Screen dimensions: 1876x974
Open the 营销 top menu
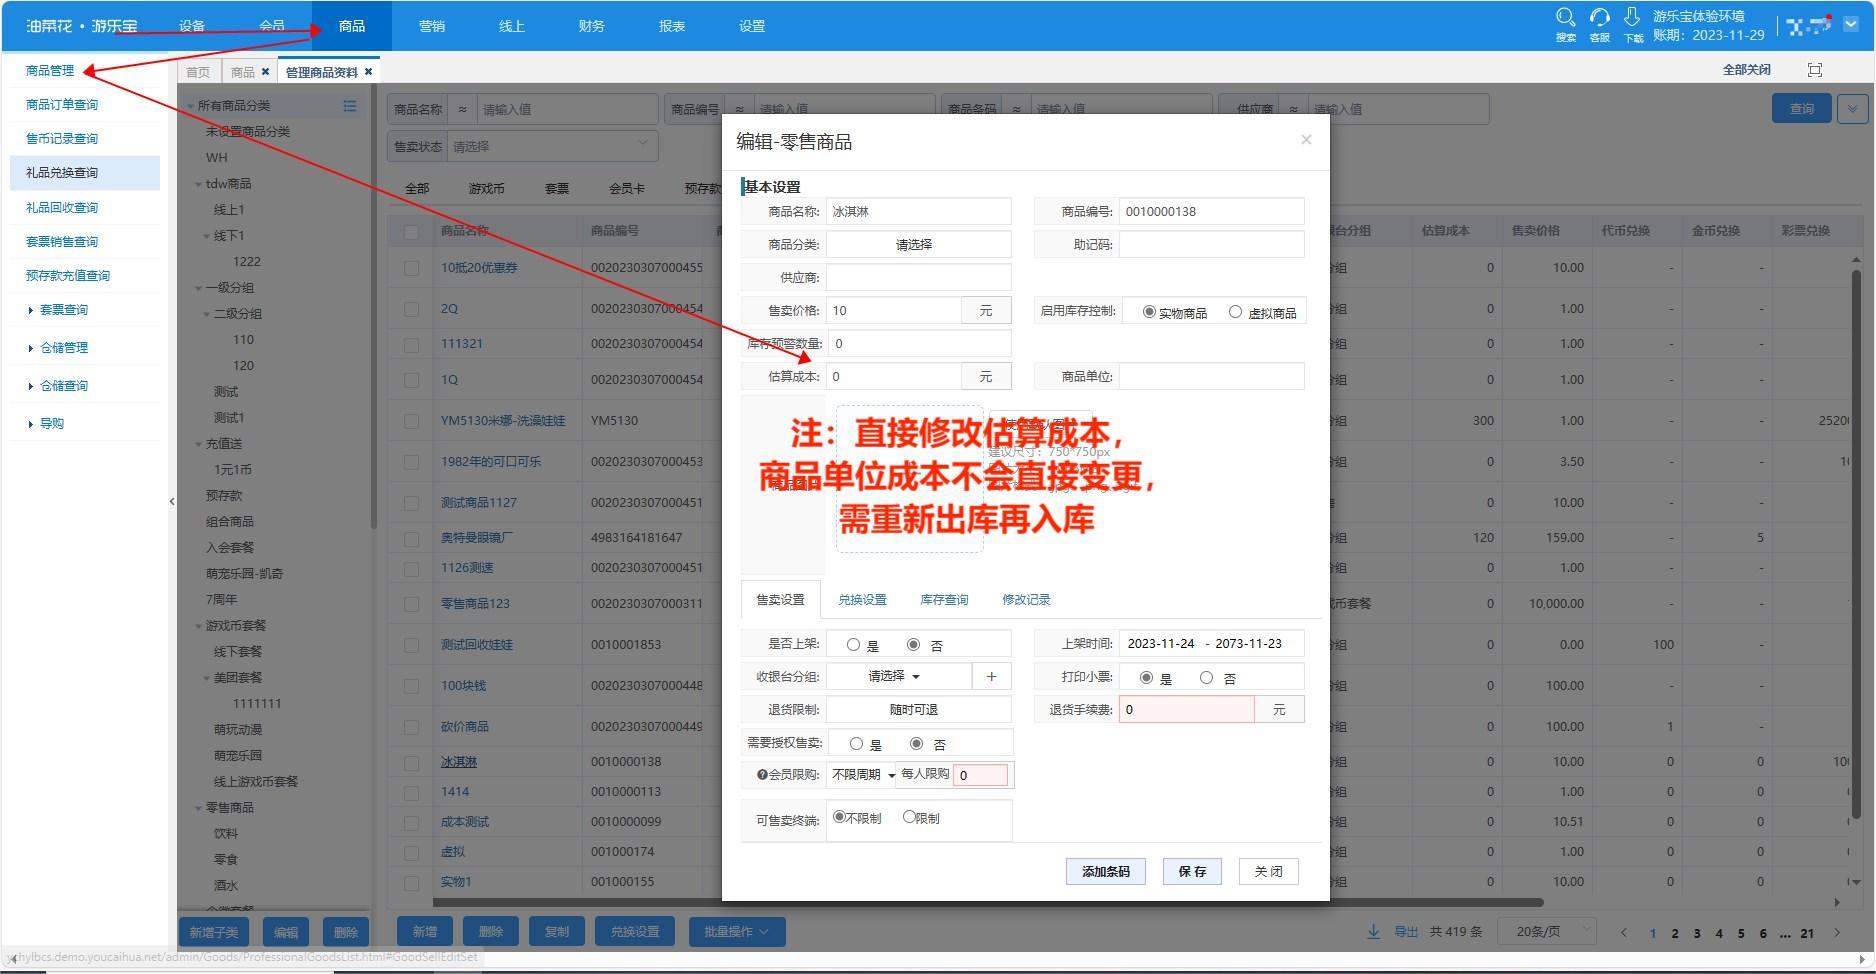[x=432, y=26]
